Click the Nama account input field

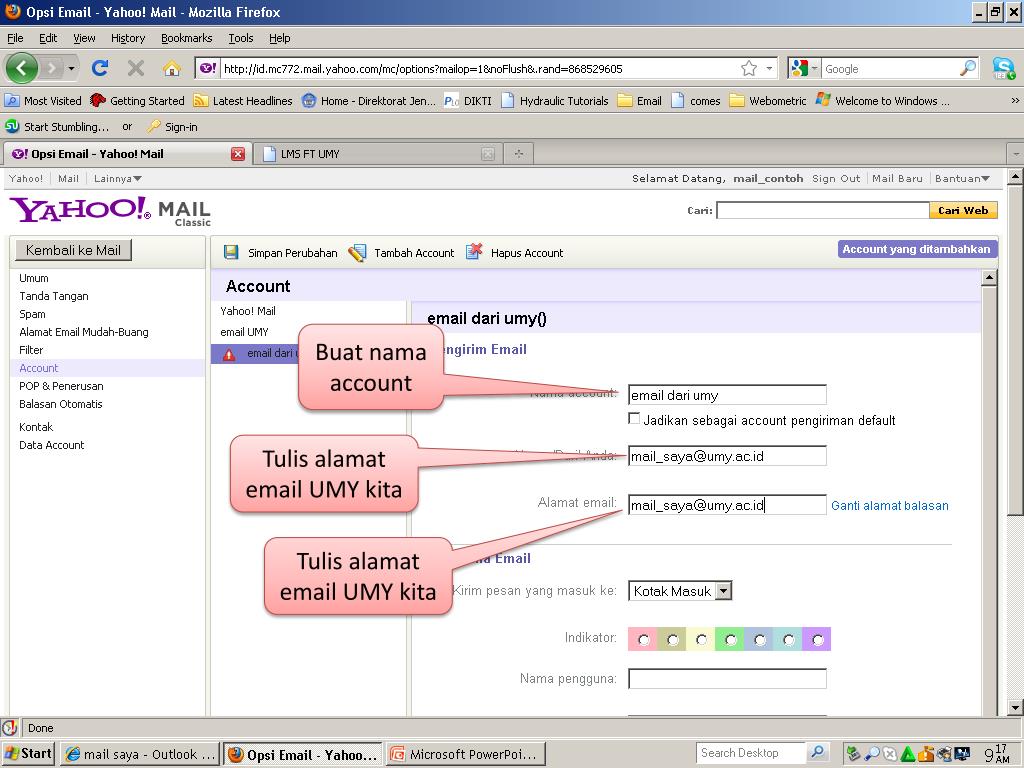[x=727, y=395]
